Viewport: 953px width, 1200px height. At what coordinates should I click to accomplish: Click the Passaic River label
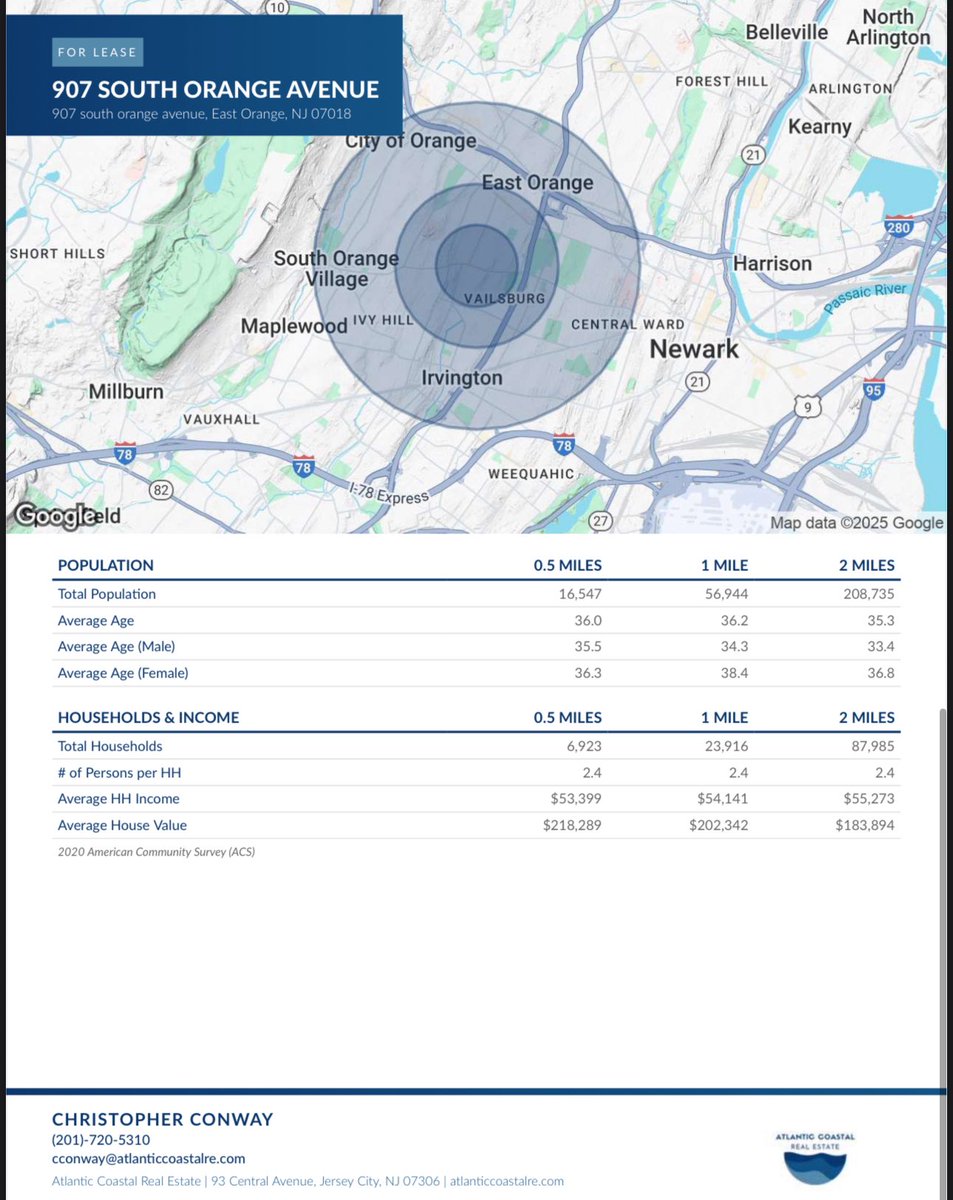tap(865, 298)
